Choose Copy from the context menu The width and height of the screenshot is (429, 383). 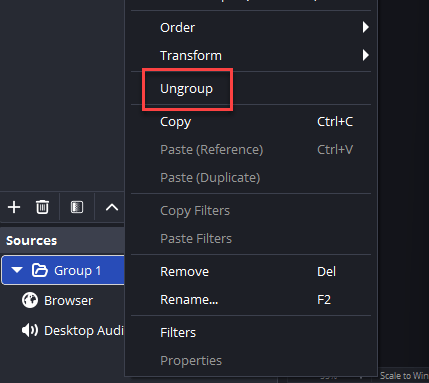point(251,122)
